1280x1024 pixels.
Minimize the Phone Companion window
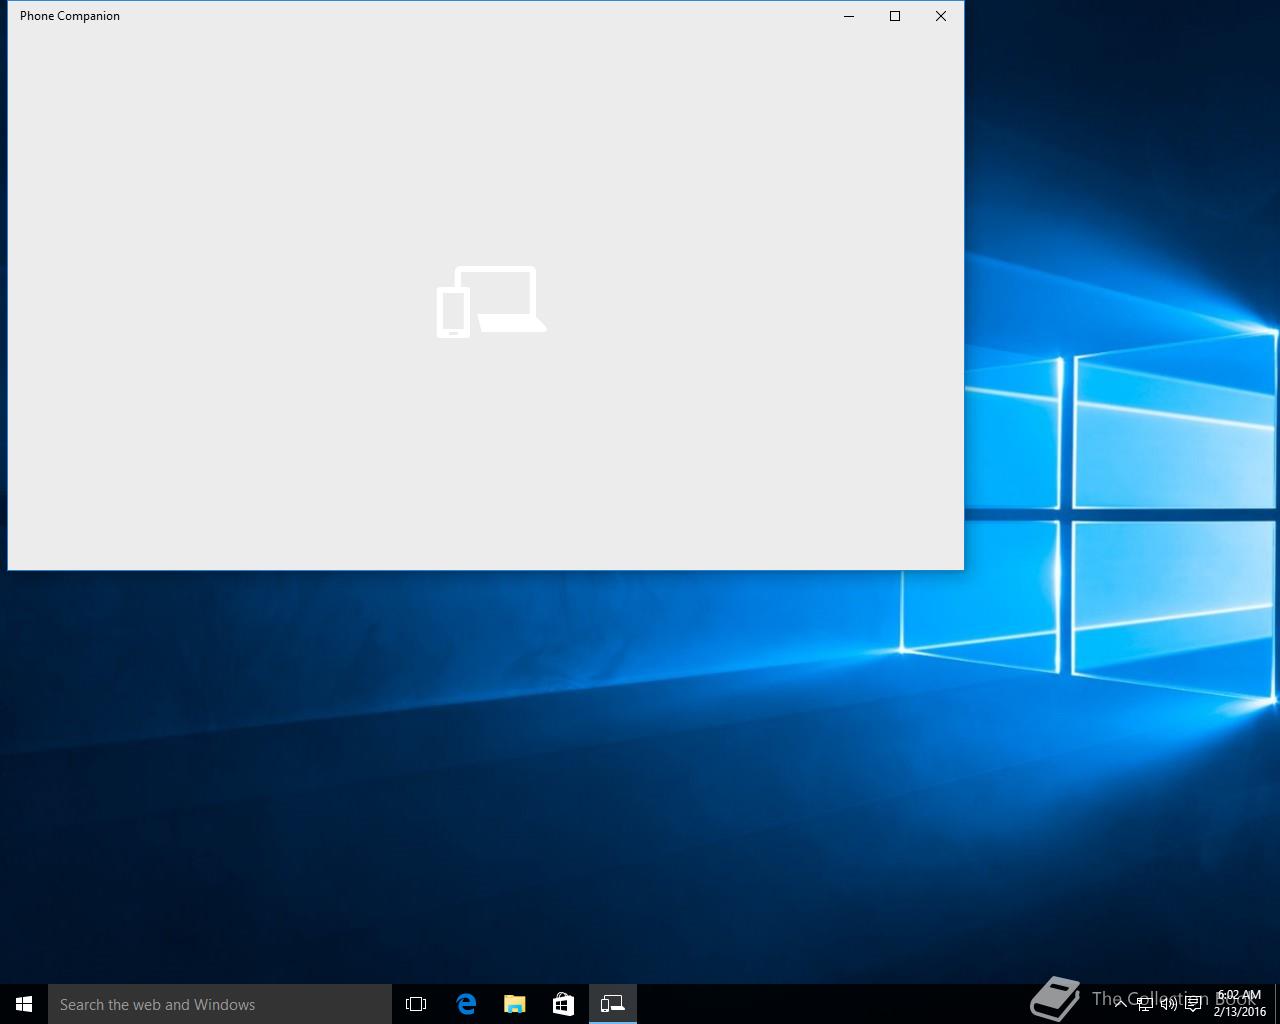pyautogui.click(x=849, y=16)
